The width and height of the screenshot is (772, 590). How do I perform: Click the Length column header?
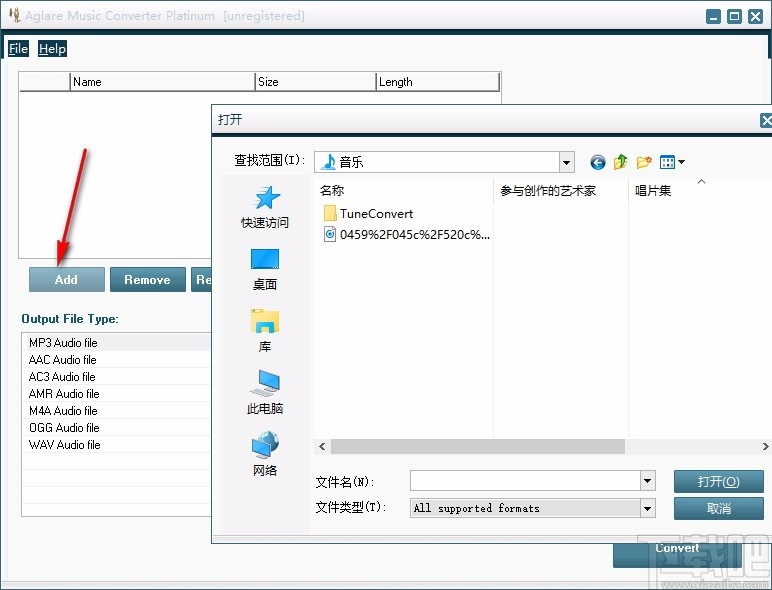[x=438, y=82]
